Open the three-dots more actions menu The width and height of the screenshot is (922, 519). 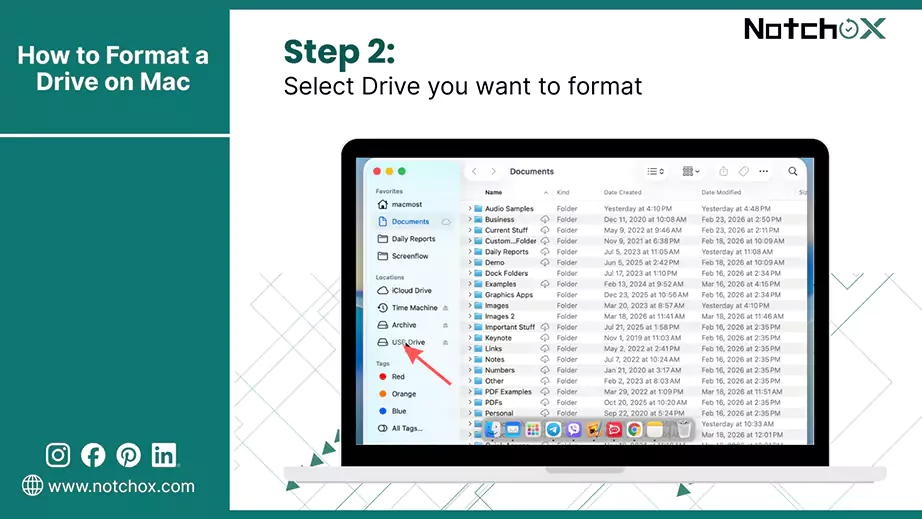pyautogui.click(x=763, y=172)
